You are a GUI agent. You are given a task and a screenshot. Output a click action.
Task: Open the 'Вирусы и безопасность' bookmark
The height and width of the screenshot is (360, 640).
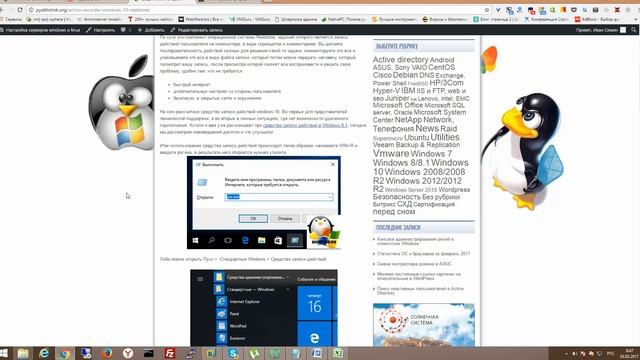pyautogui.click(x=446, y=19)
